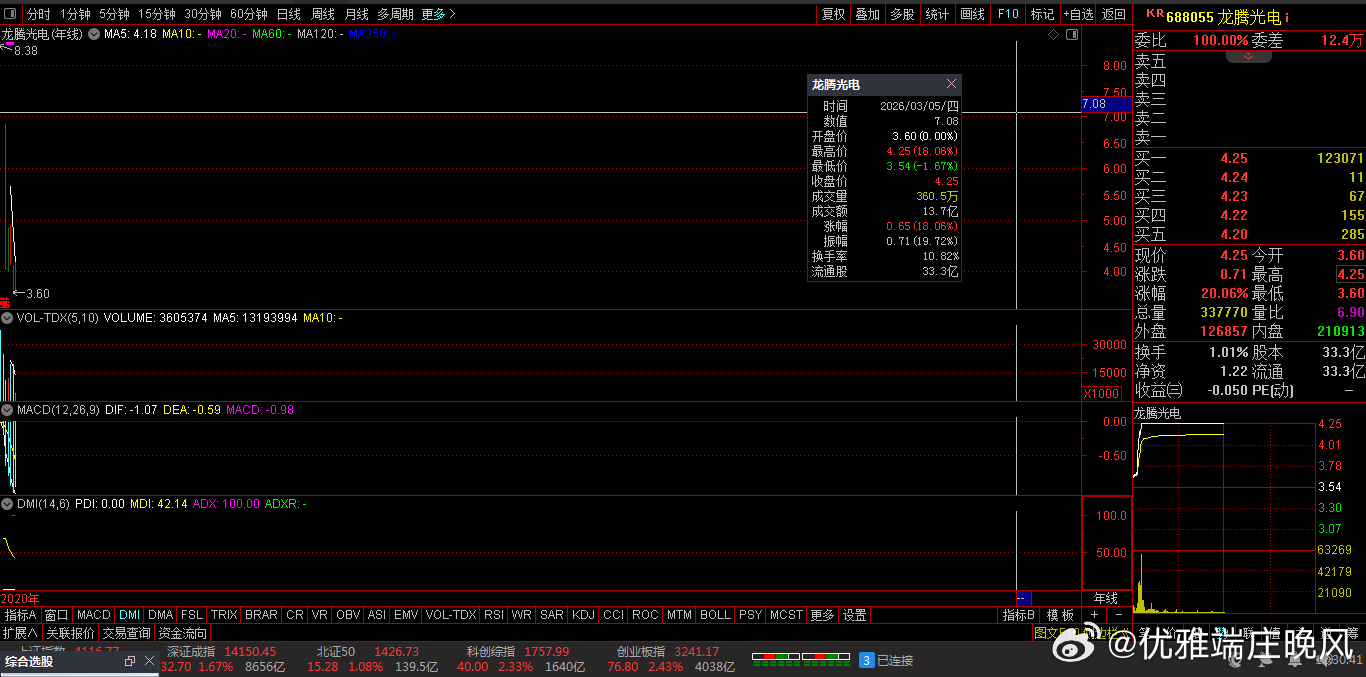Open the 统计 statistics tool

(x=937, y=14)
